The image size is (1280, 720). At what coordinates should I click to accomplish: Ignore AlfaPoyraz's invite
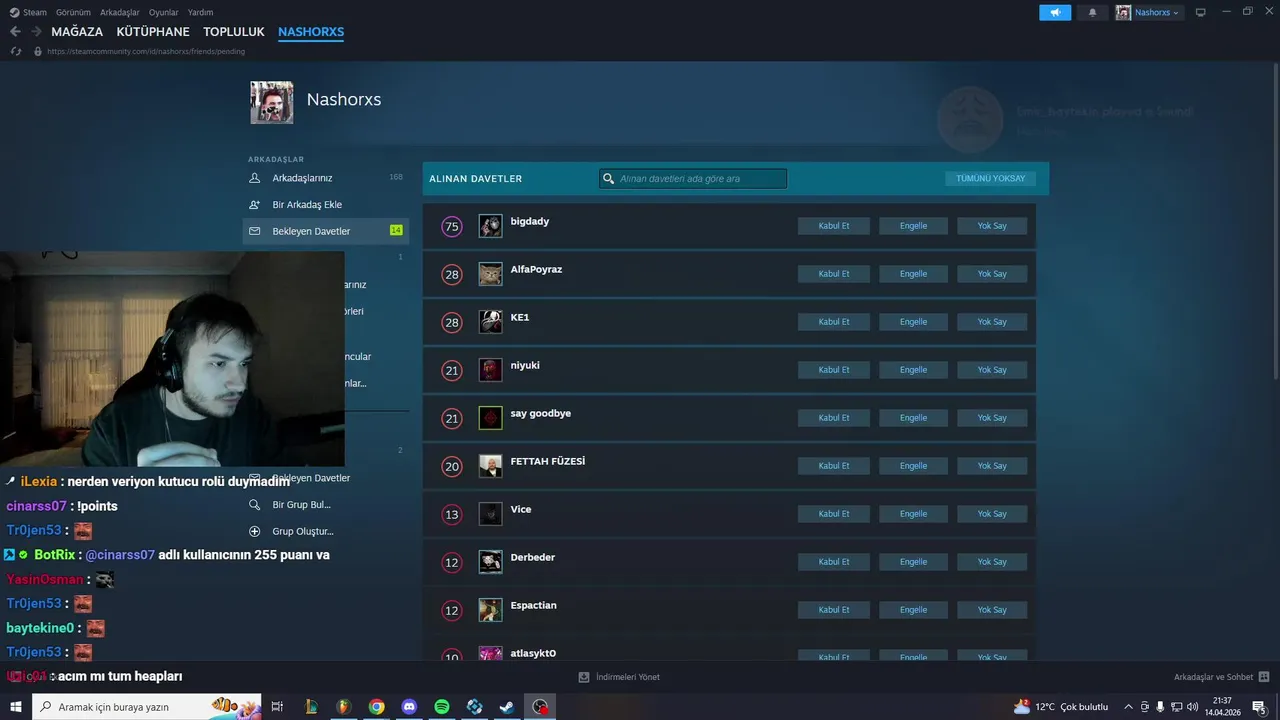click(992, 274)
